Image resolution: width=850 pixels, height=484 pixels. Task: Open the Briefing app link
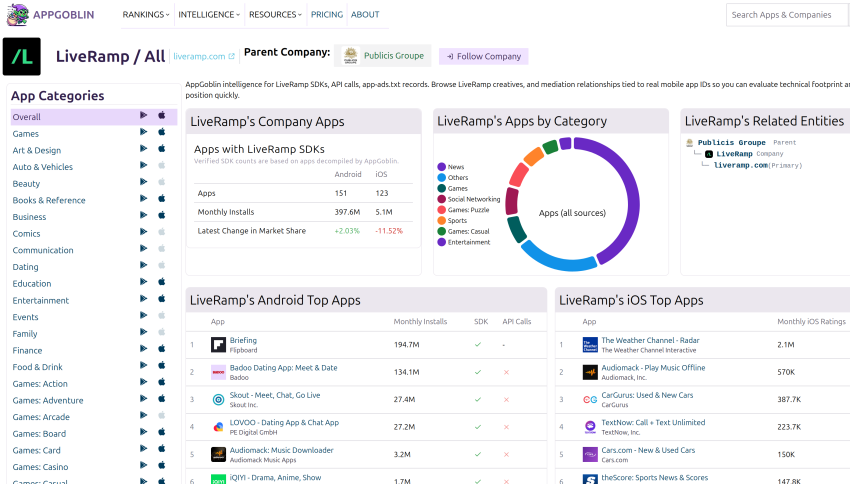(x=243, y=340)
